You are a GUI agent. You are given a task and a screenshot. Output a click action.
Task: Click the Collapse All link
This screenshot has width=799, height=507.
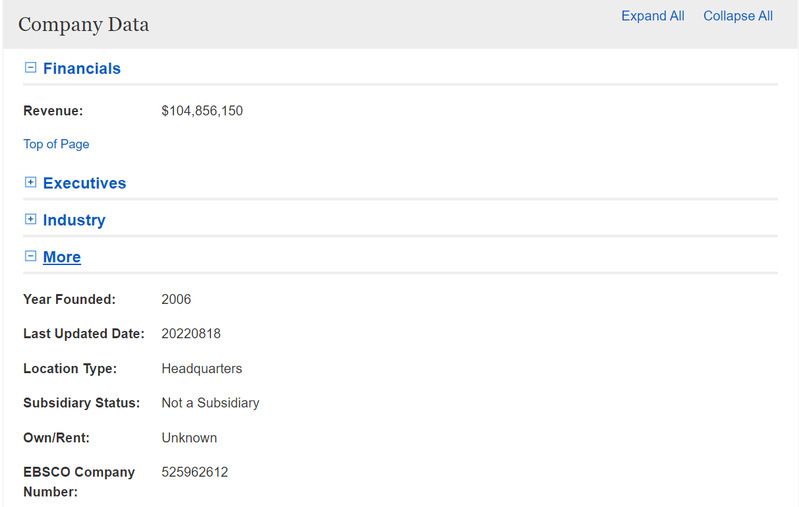737,16
